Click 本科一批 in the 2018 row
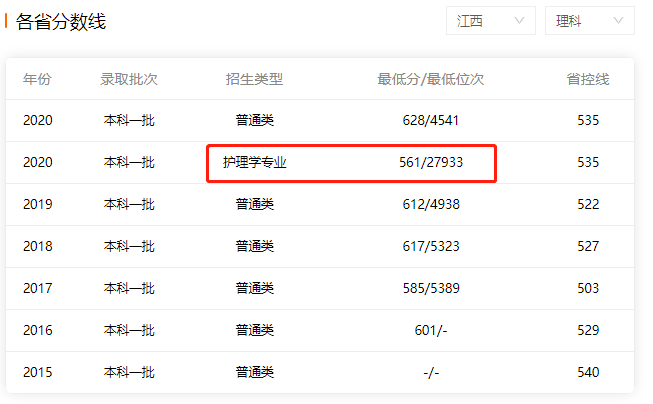The image size is (653, 404). [129, 246]
